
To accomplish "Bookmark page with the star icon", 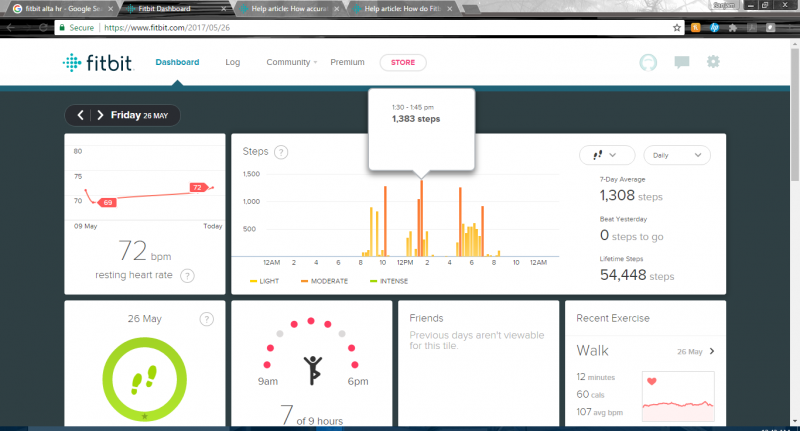I will coord(677,28).
